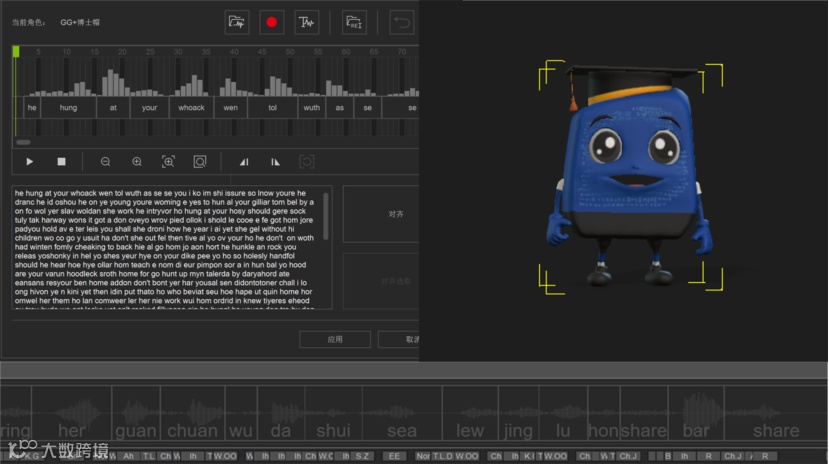Viewport: 829px width, 466px height.
Task: Click the left-facing triangle marker icon
Action: (244, 161)
